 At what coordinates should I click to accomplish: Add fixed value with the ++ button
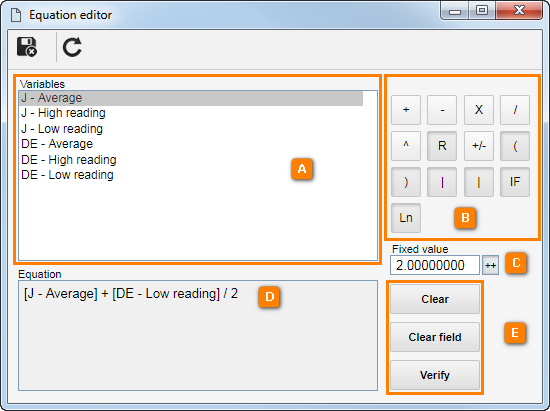pos(490,265)
